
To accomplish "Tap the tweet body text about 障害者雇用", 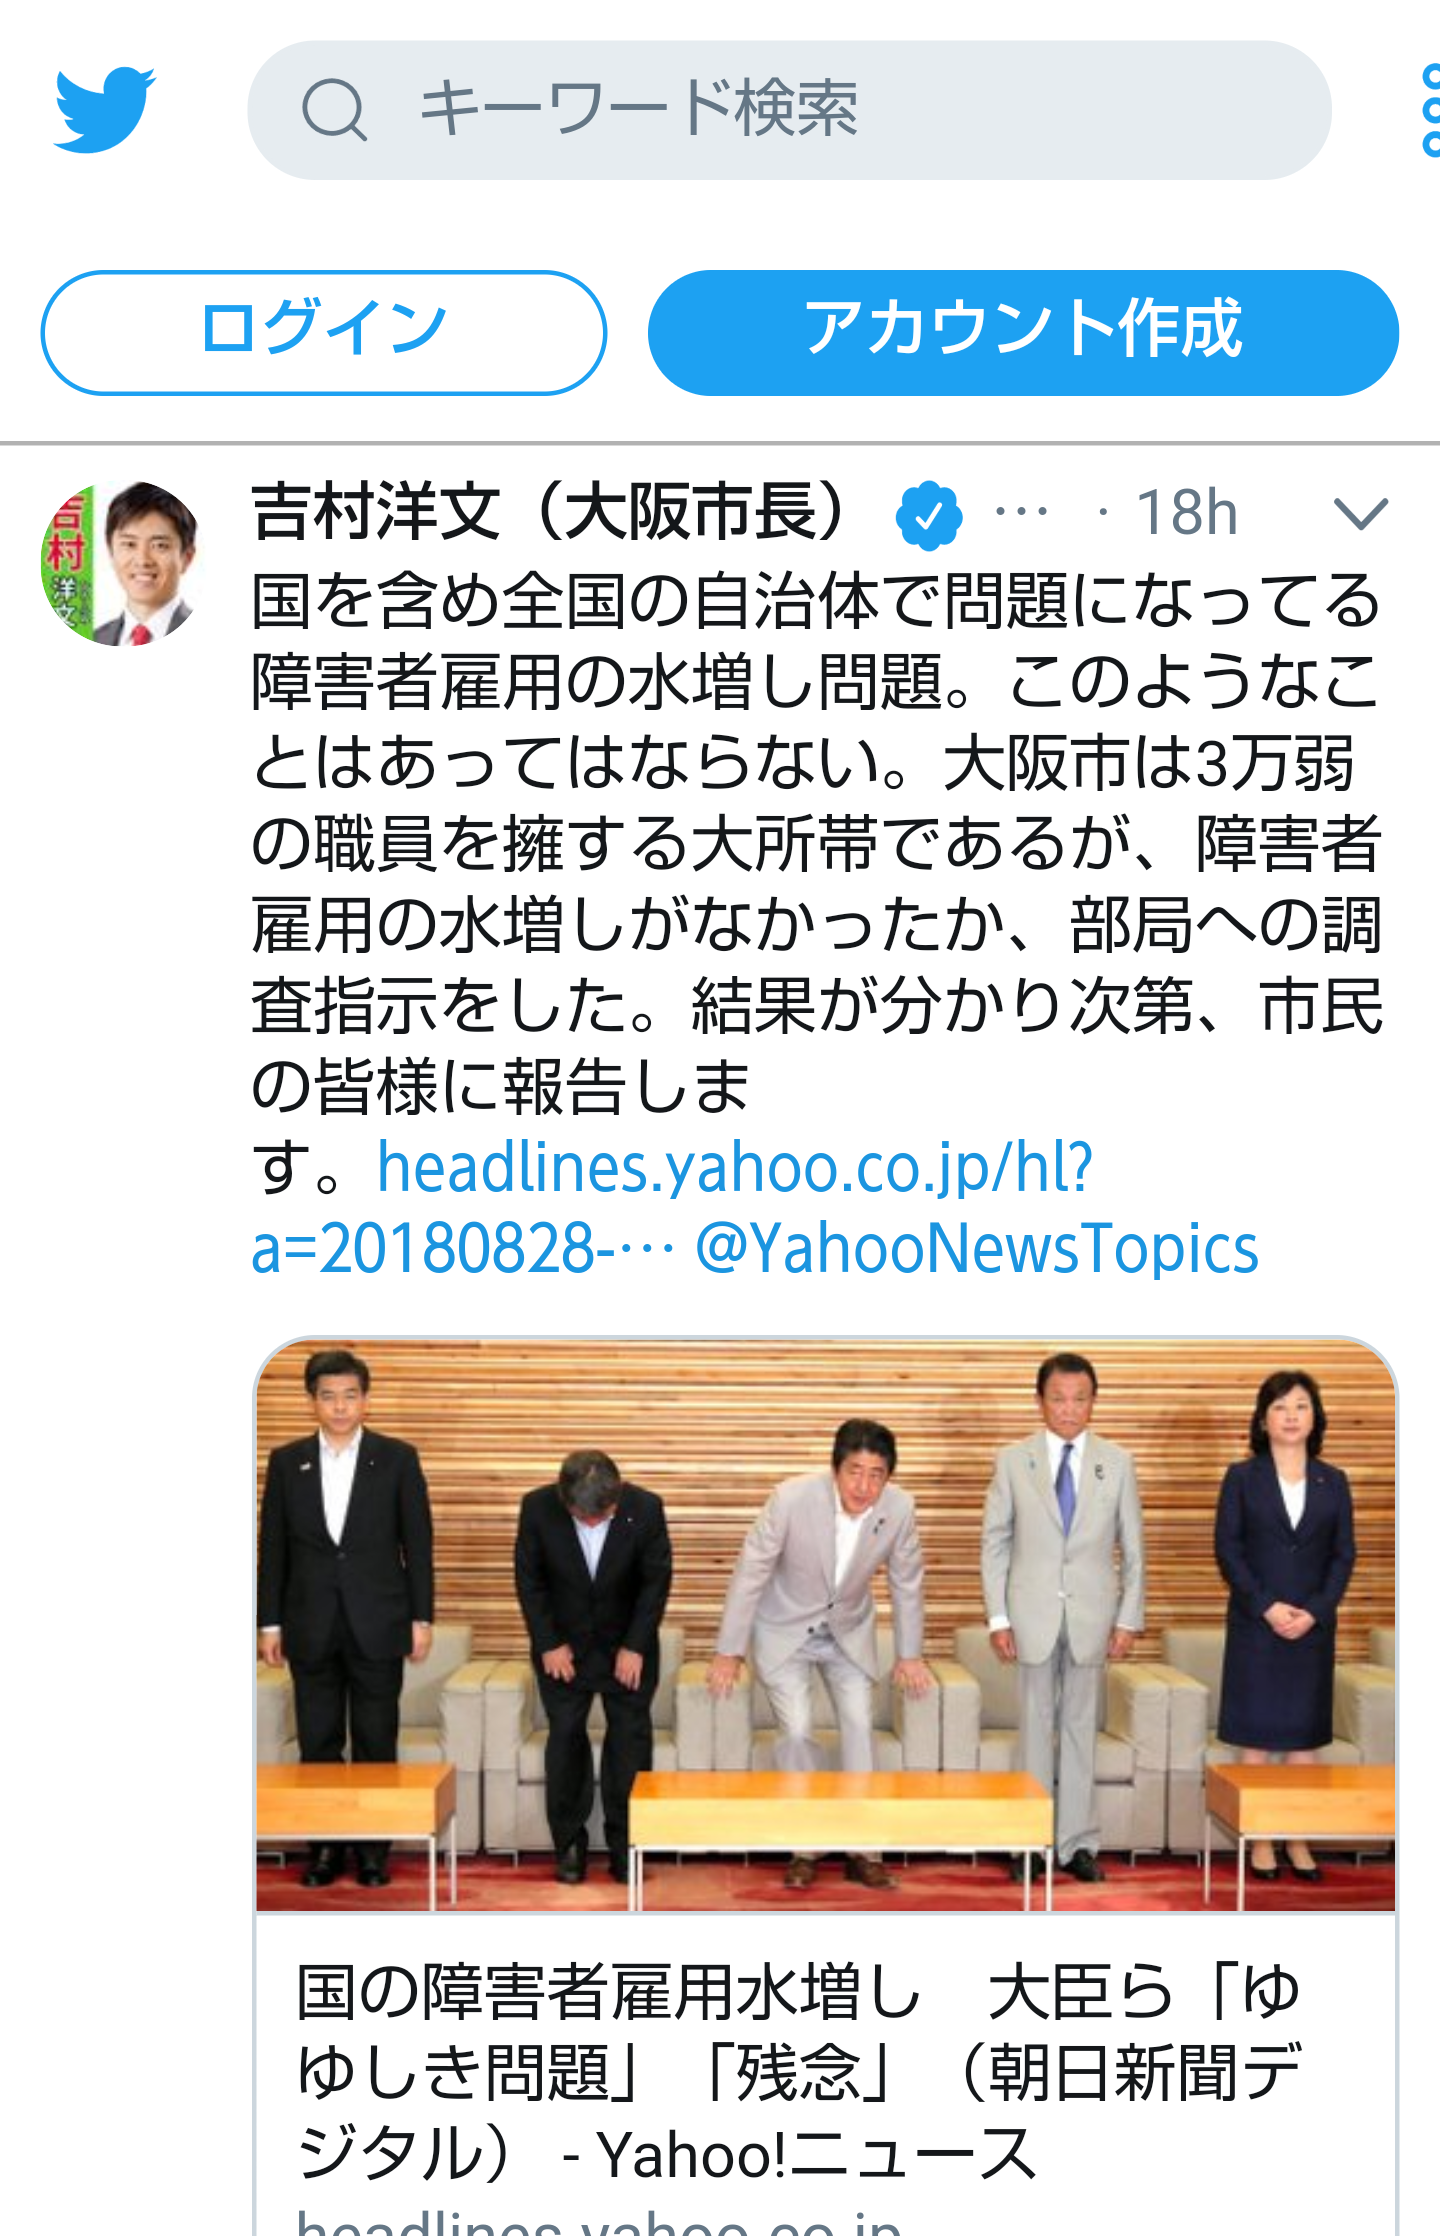I will [816, 842].
